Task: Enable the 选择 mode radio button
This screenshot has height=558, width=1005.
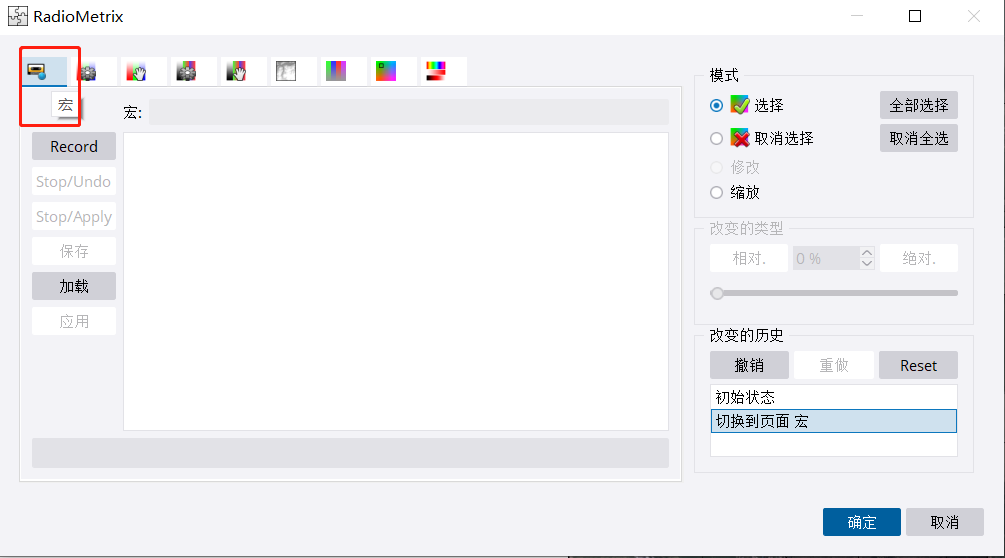Action: click(x=716, y=106)
